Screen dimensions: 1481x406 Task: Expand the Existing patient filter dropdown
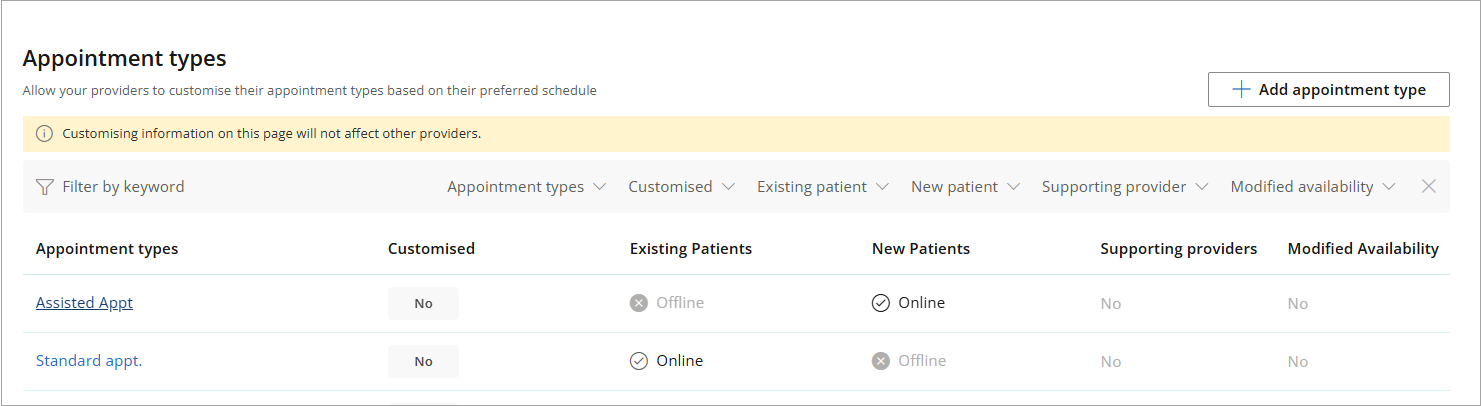(x=823, y=187)
